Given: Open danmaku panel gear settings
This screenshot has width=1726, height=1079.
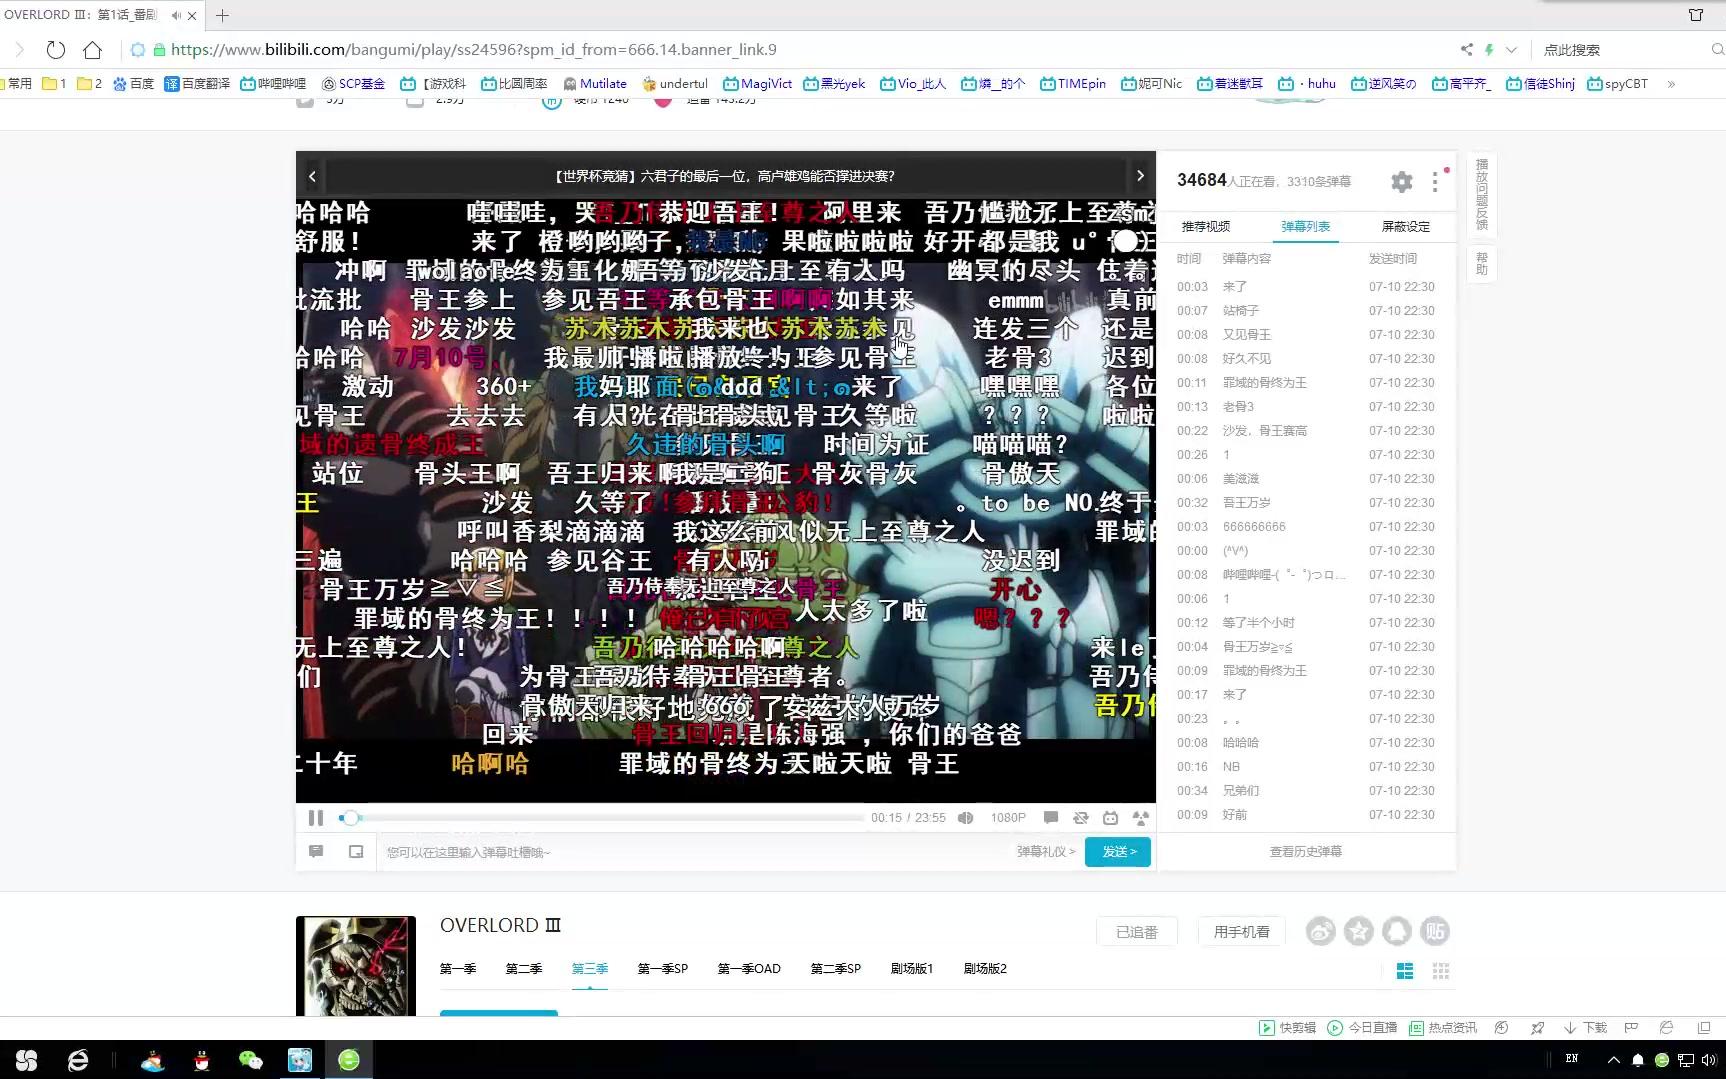Looking at the screenshot, I should coord(1402,181).
